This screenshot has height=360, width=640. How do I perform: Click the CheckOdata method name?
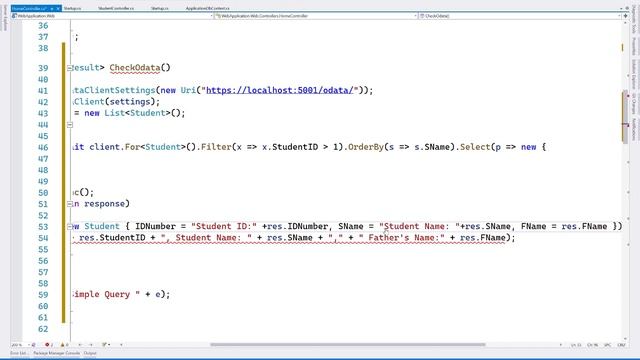point(135,68)
